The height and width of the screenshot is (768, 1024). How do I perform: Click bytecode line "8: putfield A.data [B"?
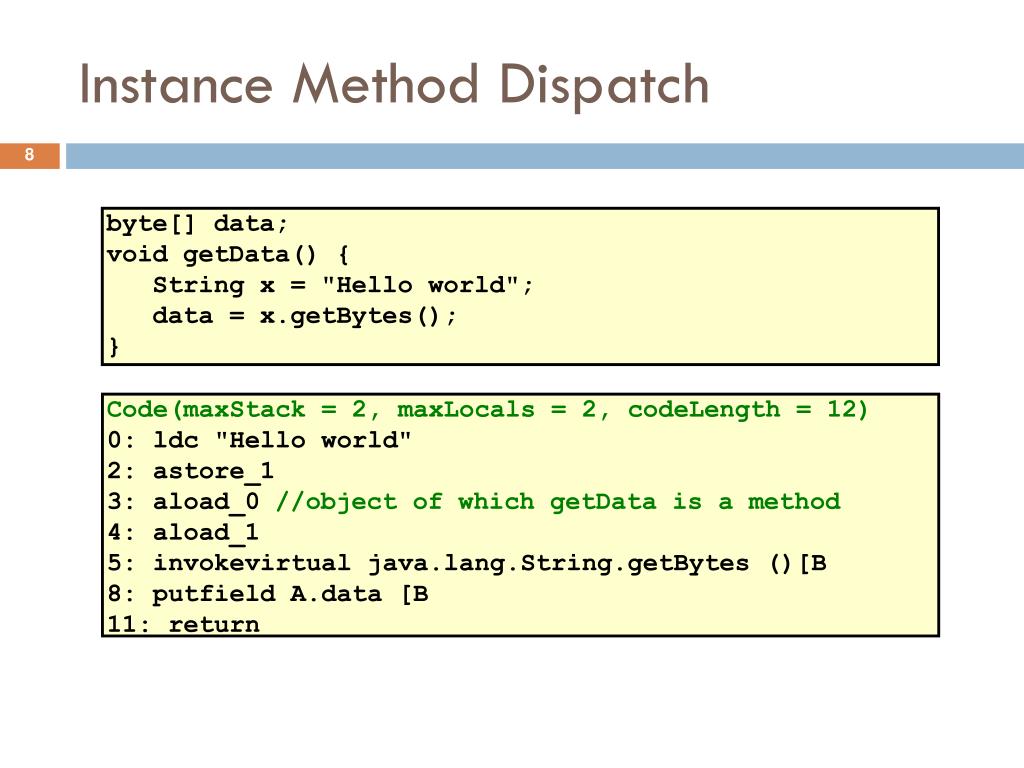[268, 594]
